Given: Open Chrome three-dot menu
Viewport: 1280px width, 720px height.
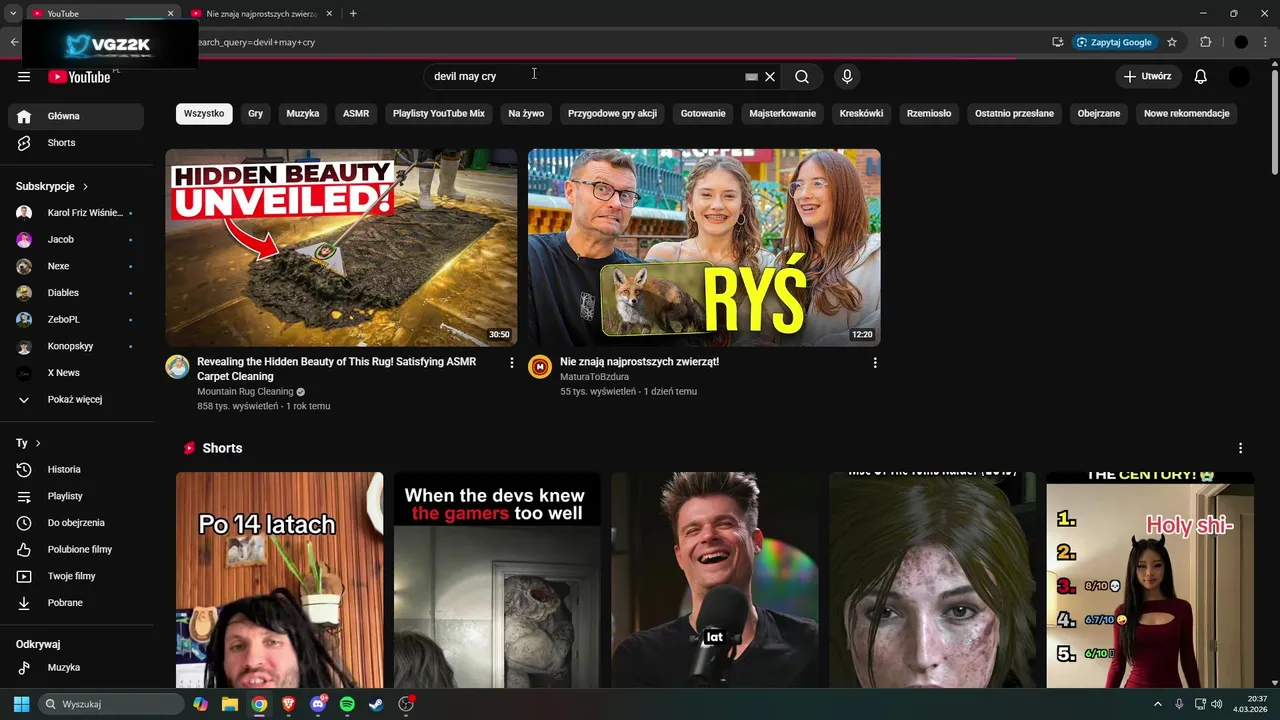Looking at the screenshot, I should (1265, 42).
